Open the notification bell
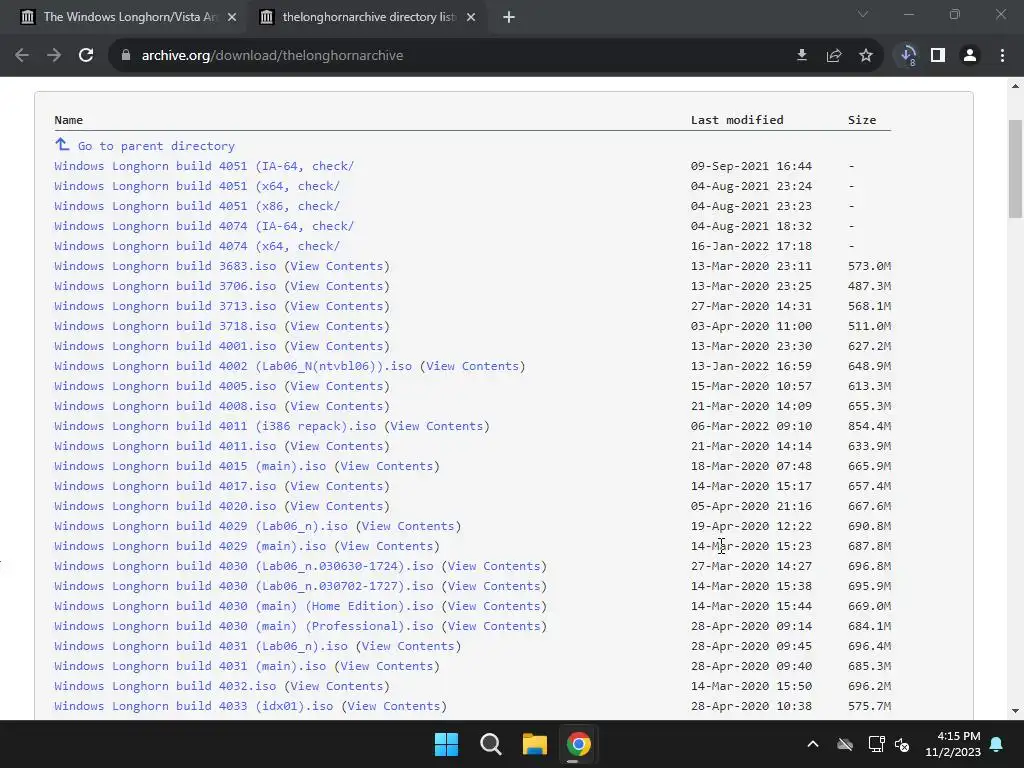Screen dimensions: 1024x768 click(x=997, y=744)
